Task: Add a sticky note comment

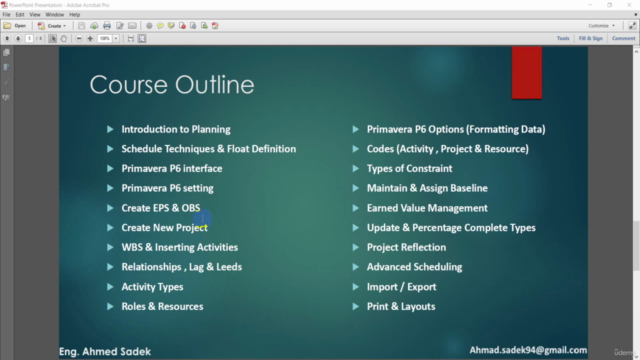Action: click(x=160, y=26)
